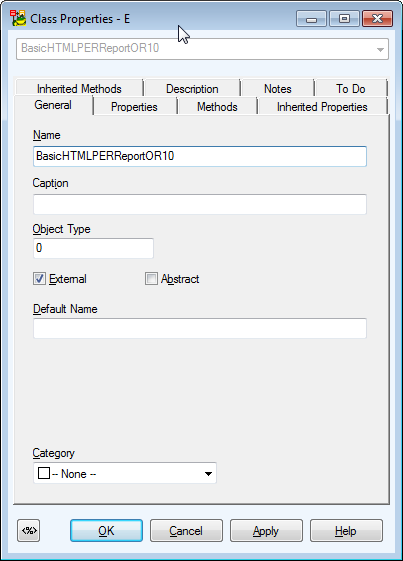Enable the Abstract checkbox

(x=151, y=279)
